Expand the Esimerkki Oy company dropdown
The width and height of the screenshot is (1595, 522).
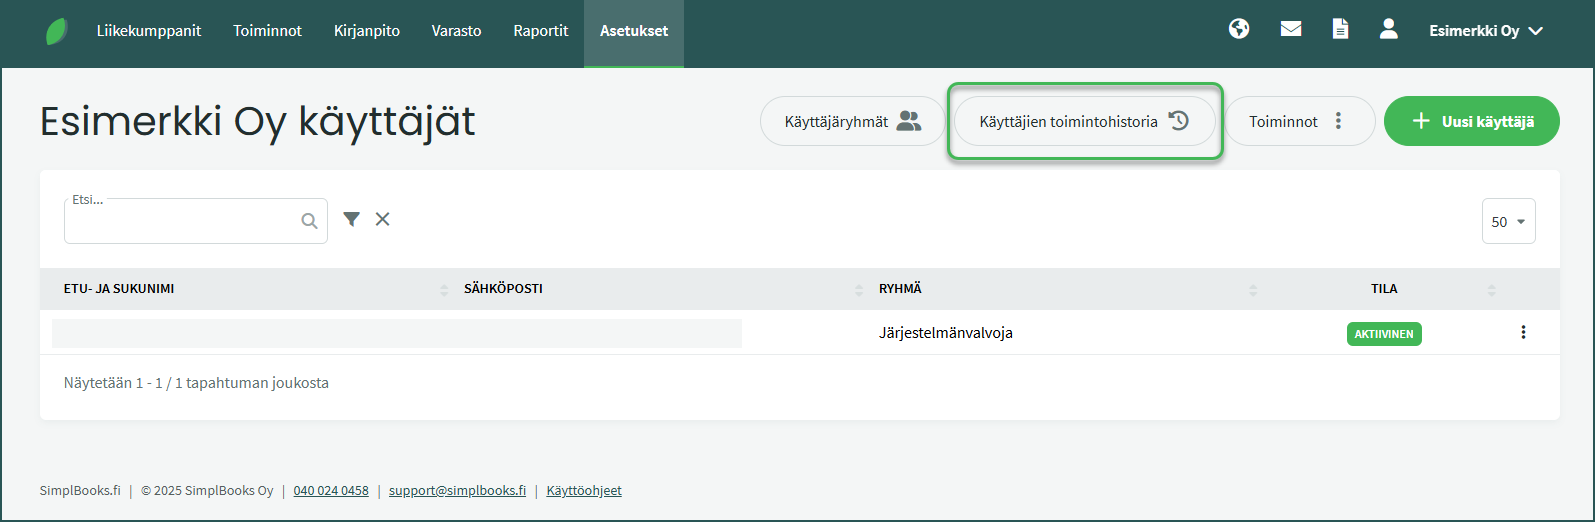(1486, 31)
